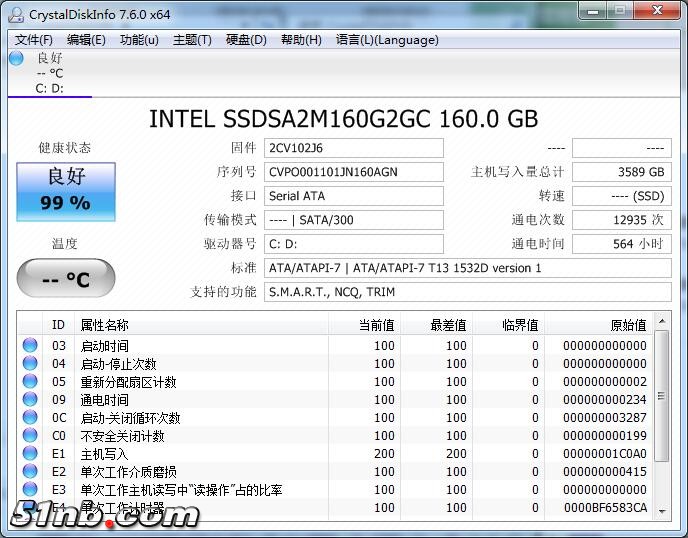The height and width of the screenshot is (538, 688).
Task: Click status orb for attribute E2 单次工作介质磨损
Action: pos(30,472)
